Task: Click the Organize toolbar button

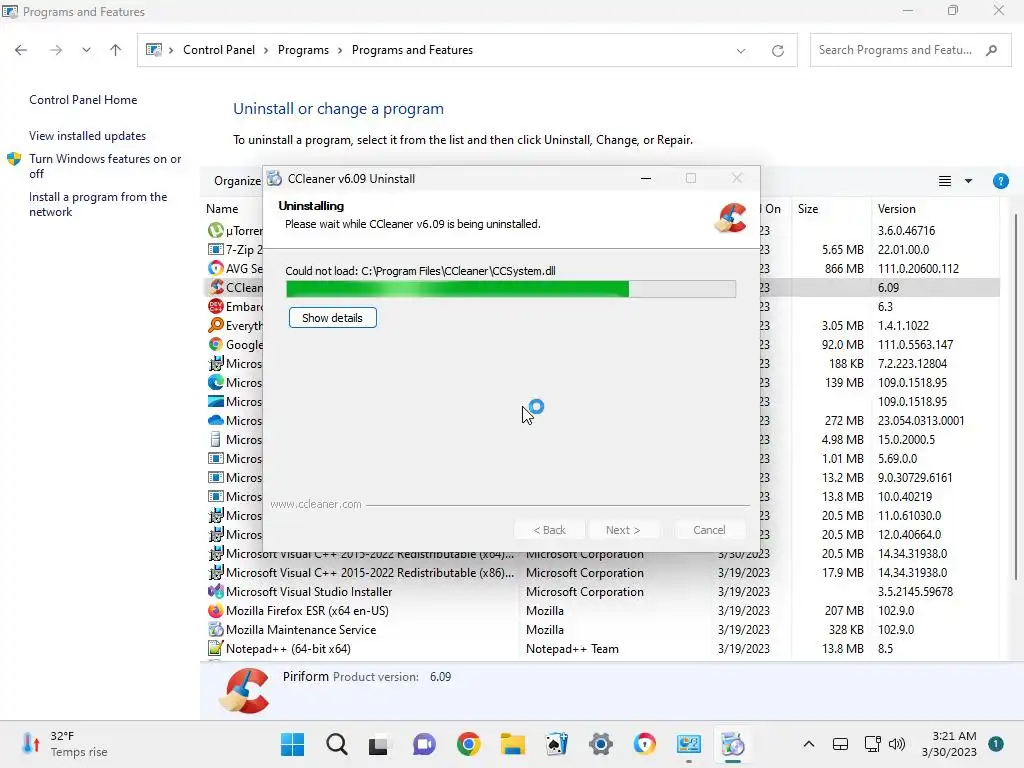Action: [238, 181]
